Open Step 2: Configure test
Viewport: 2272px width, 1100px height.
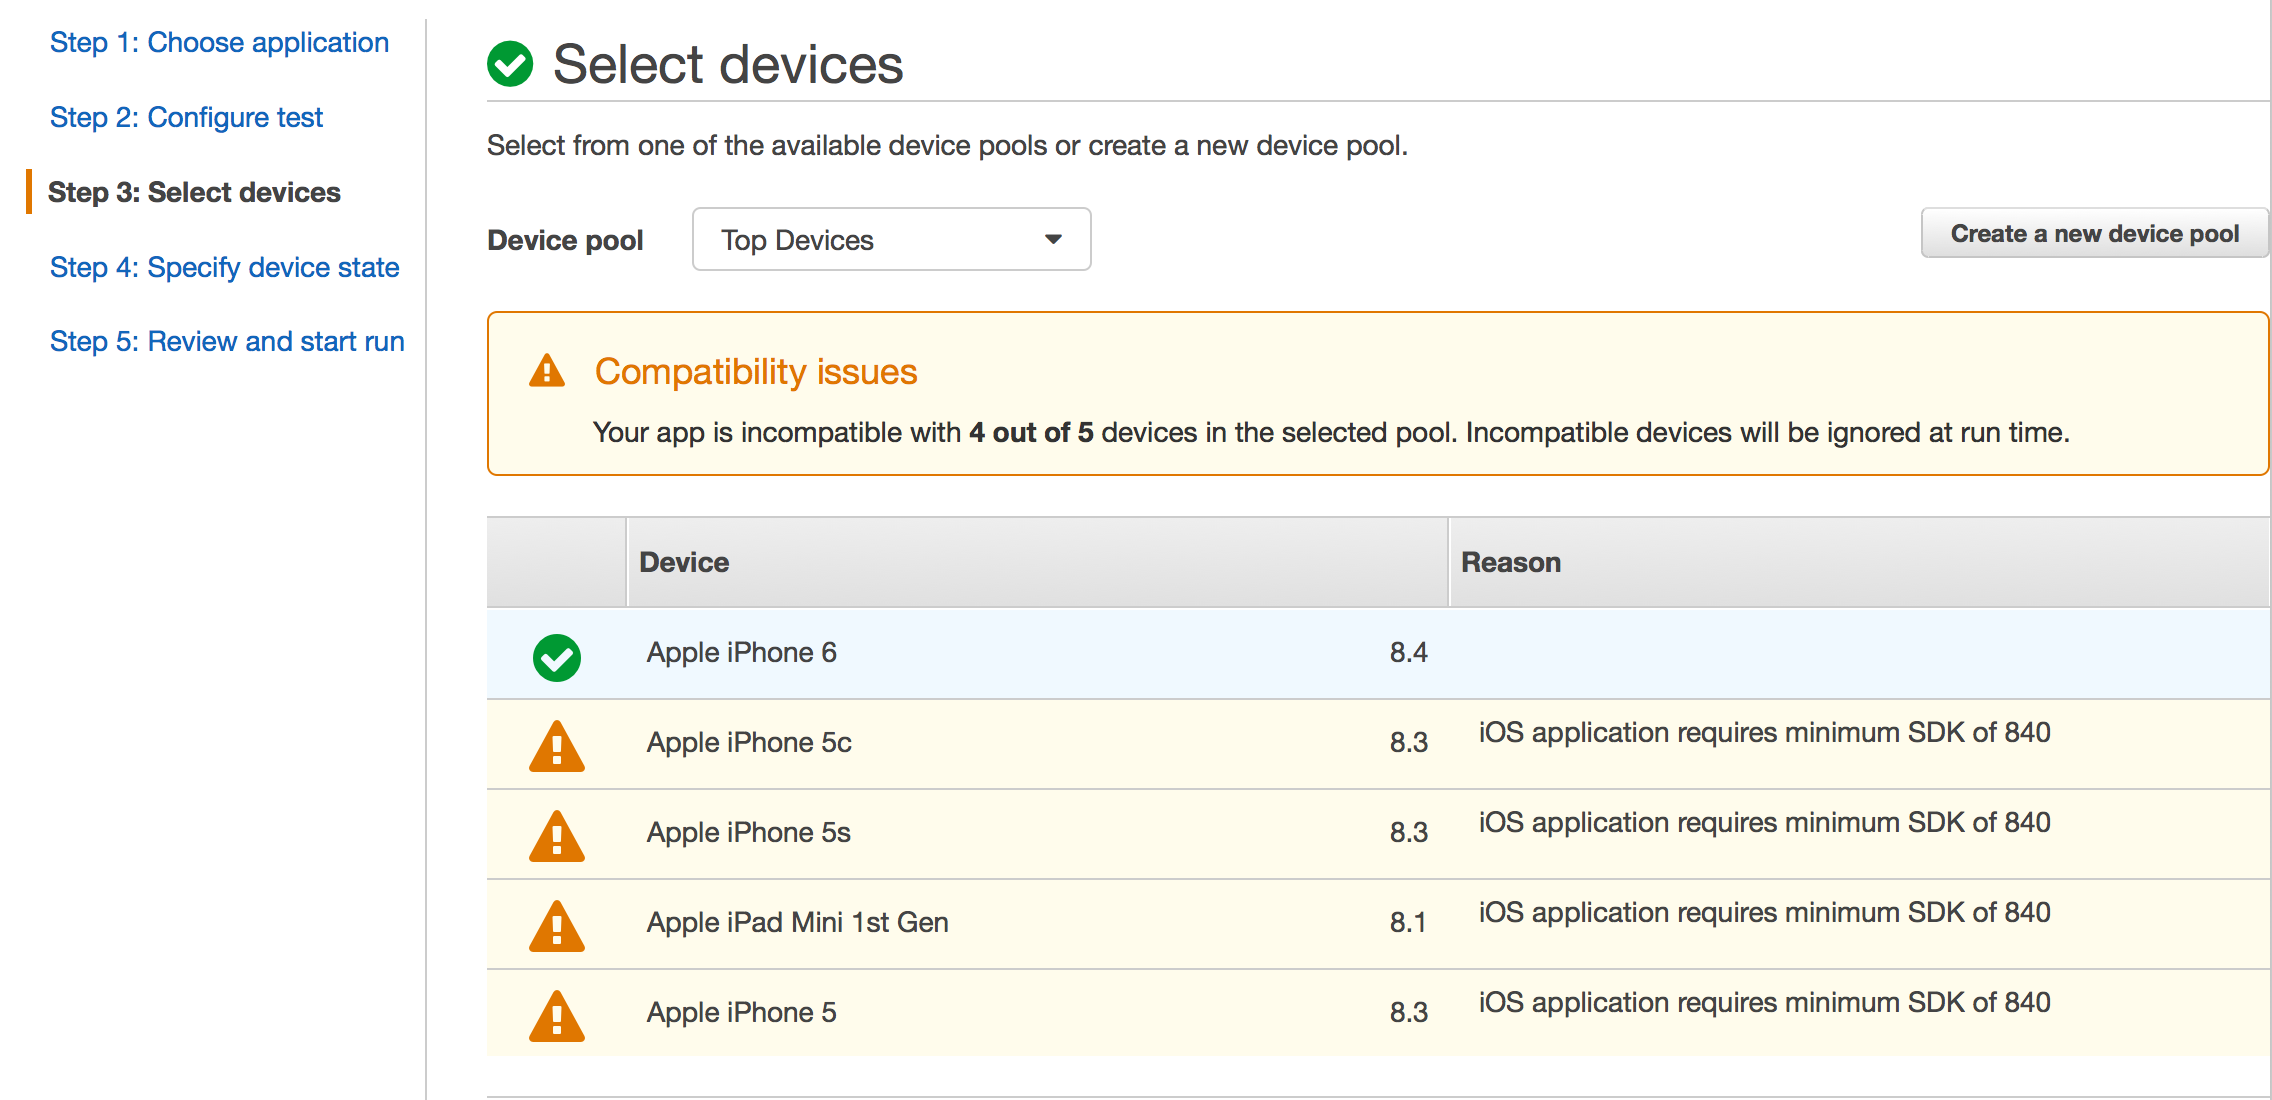pos(186,118)
